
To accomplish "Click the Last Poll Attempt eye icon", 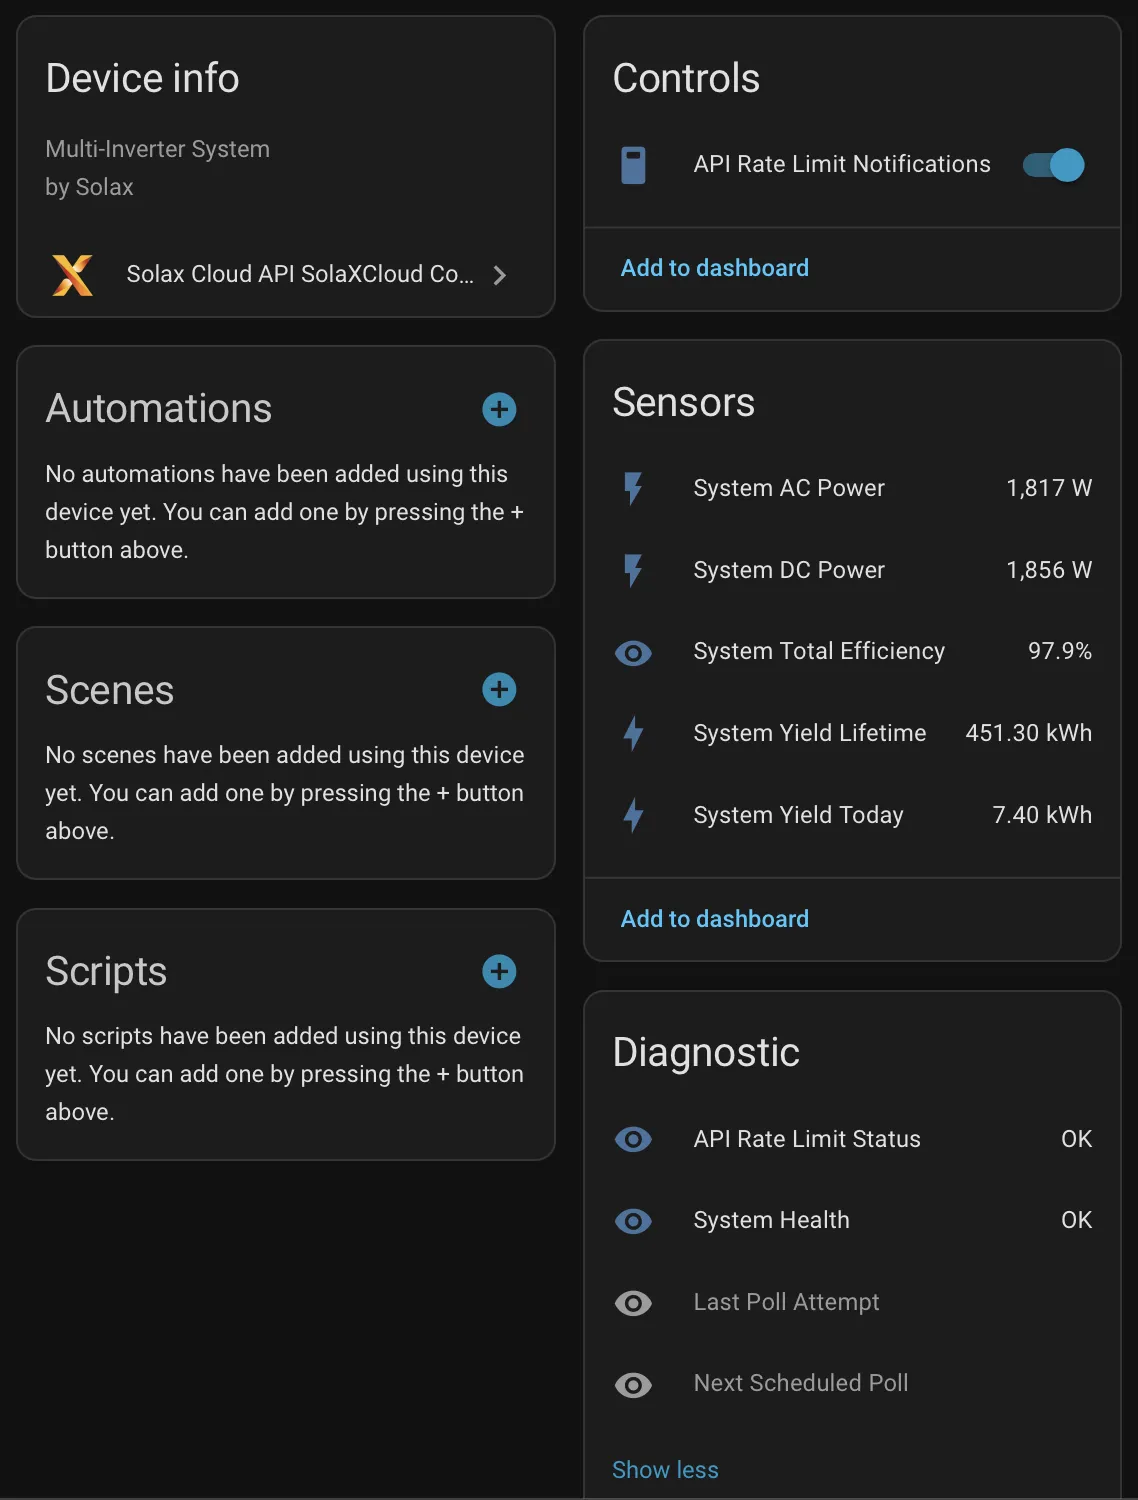I will (633, 1303).
